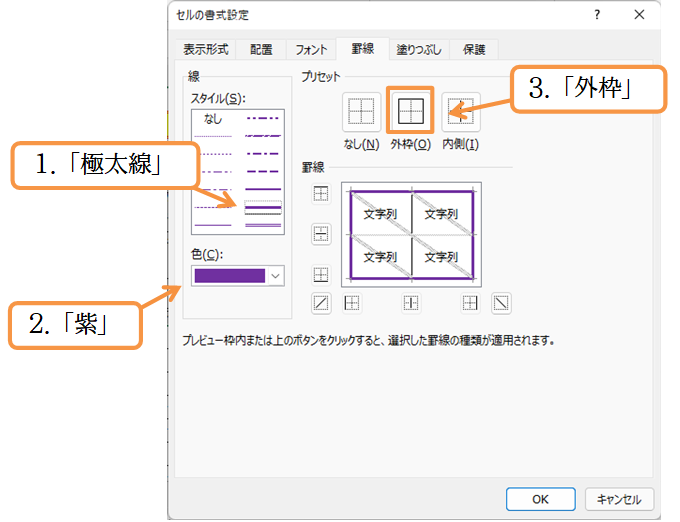
Task: Click the help question mark icon
Action: pos(597,14)
